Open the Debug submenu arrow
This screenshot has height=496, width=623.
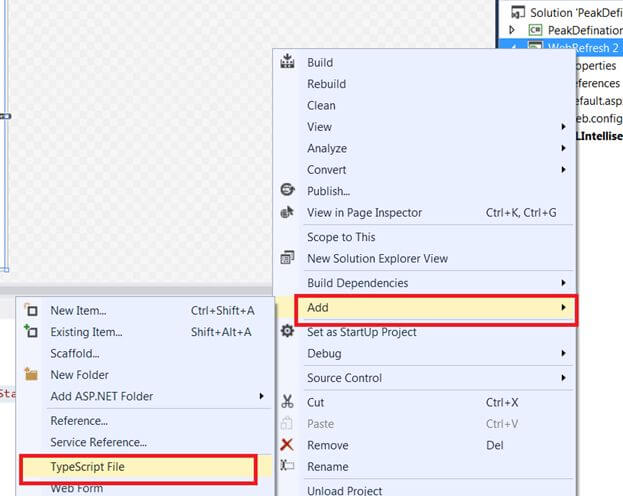click(563, 353)
